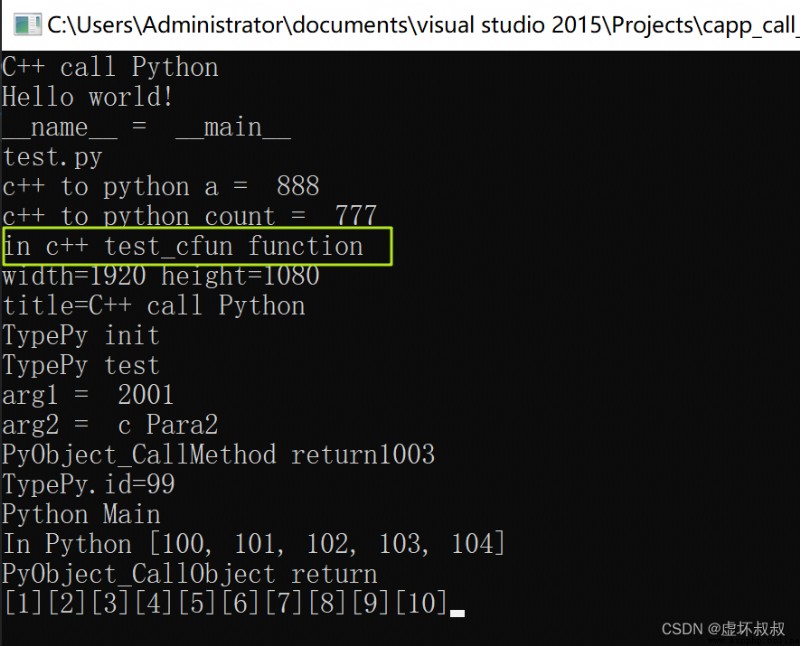This screenshot has width=800, height=646.
Task: Click the 'PyObject_CallObject return' line
Action: [x=190, y=574]
